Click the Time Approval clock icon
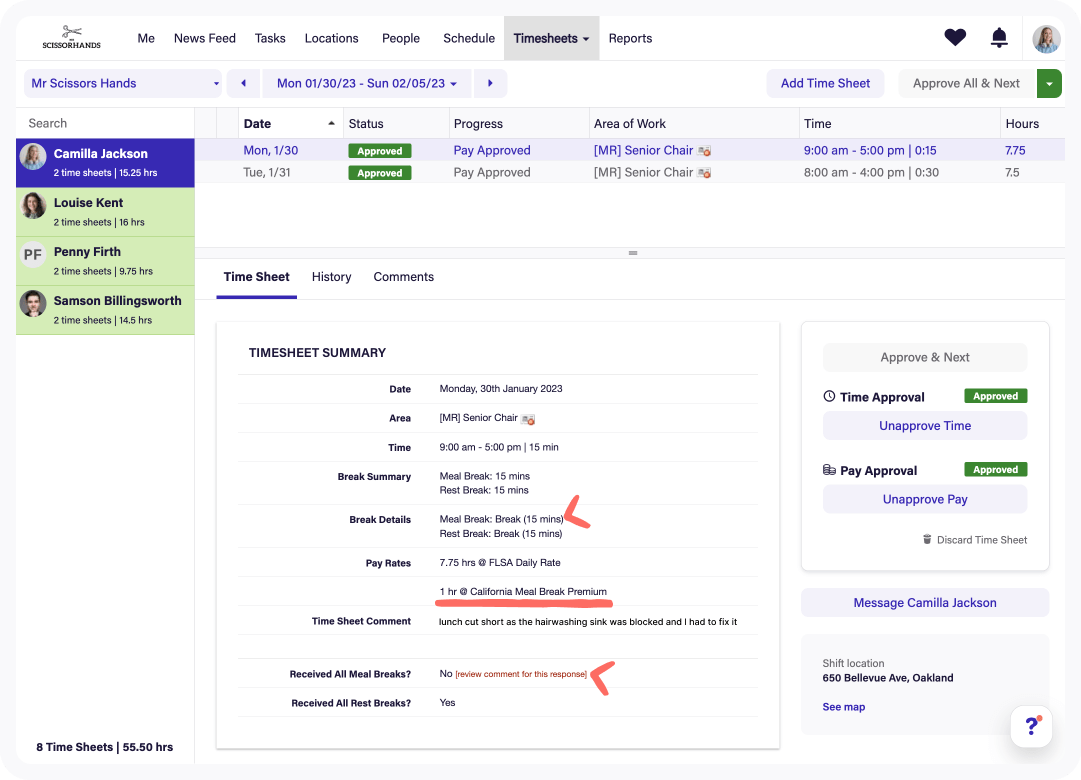 pos(829,397)
